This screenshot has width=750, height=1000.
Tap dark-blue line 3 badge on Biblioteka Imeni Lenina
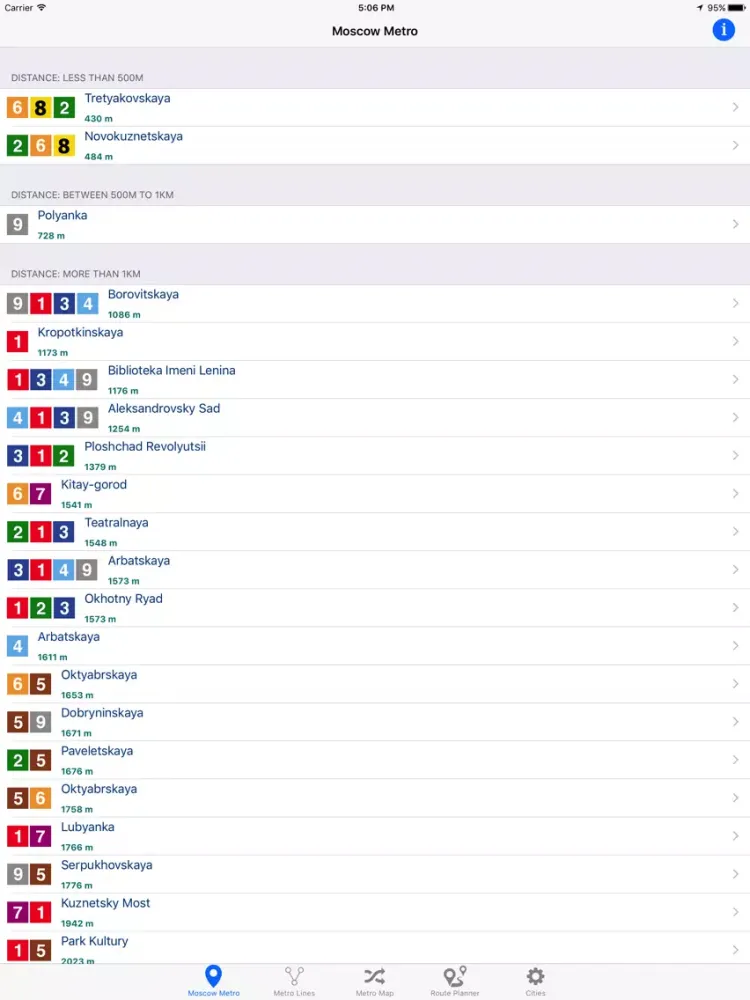(x=41, y=380)
